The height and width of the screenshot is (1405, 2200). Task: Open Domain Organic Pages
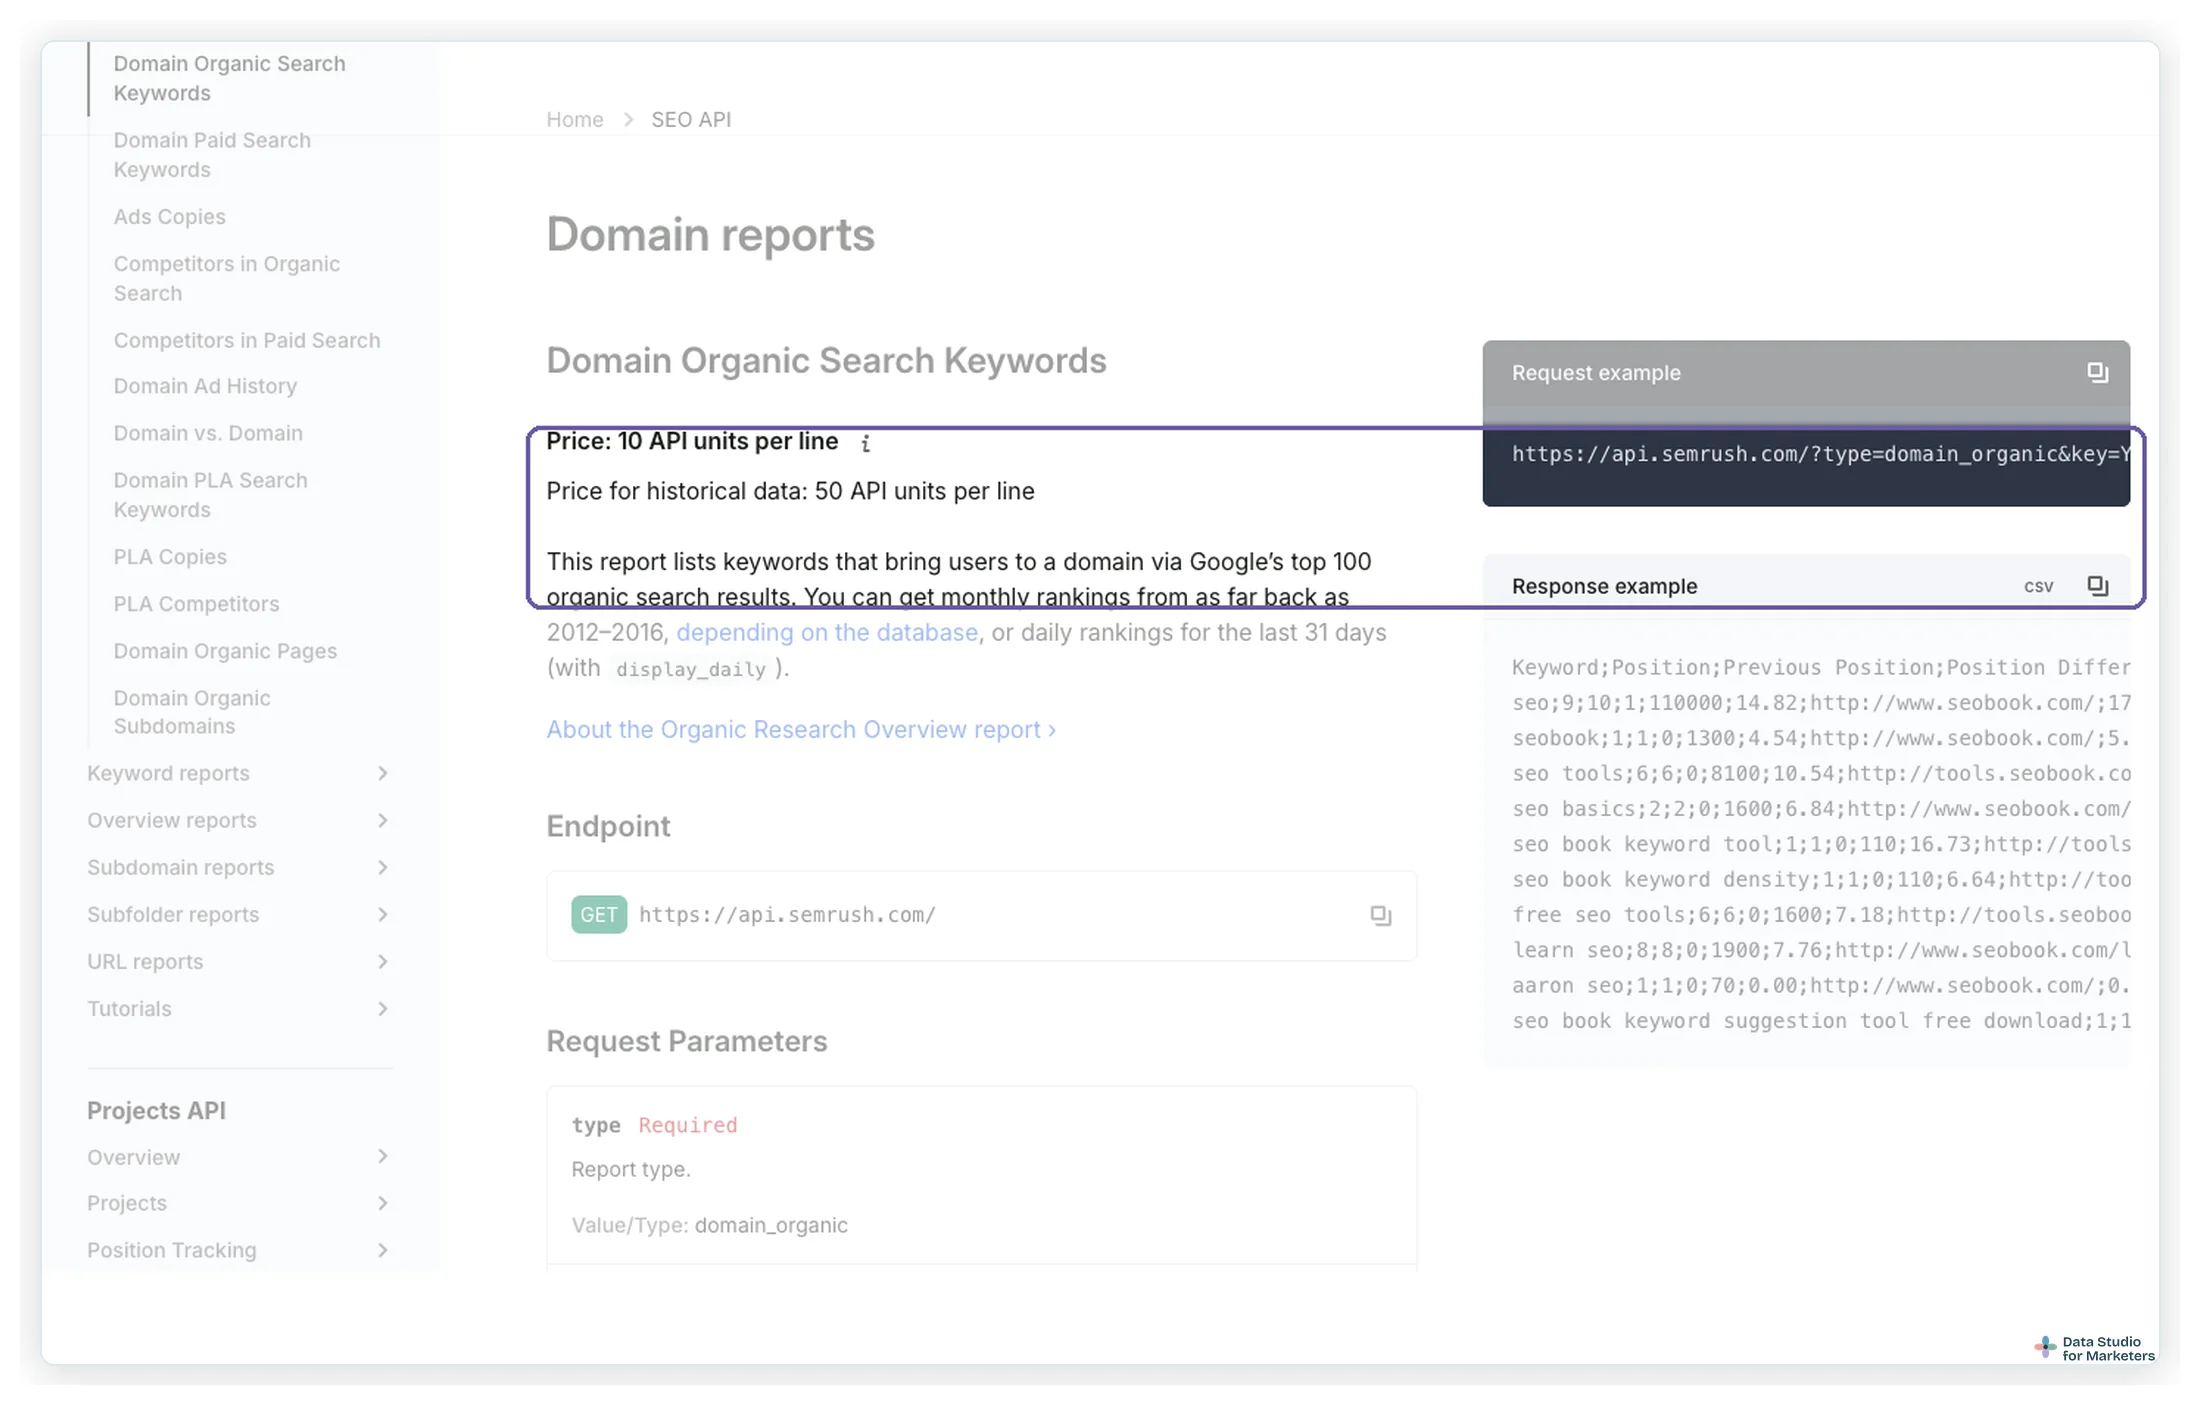[x=225, y=651]
